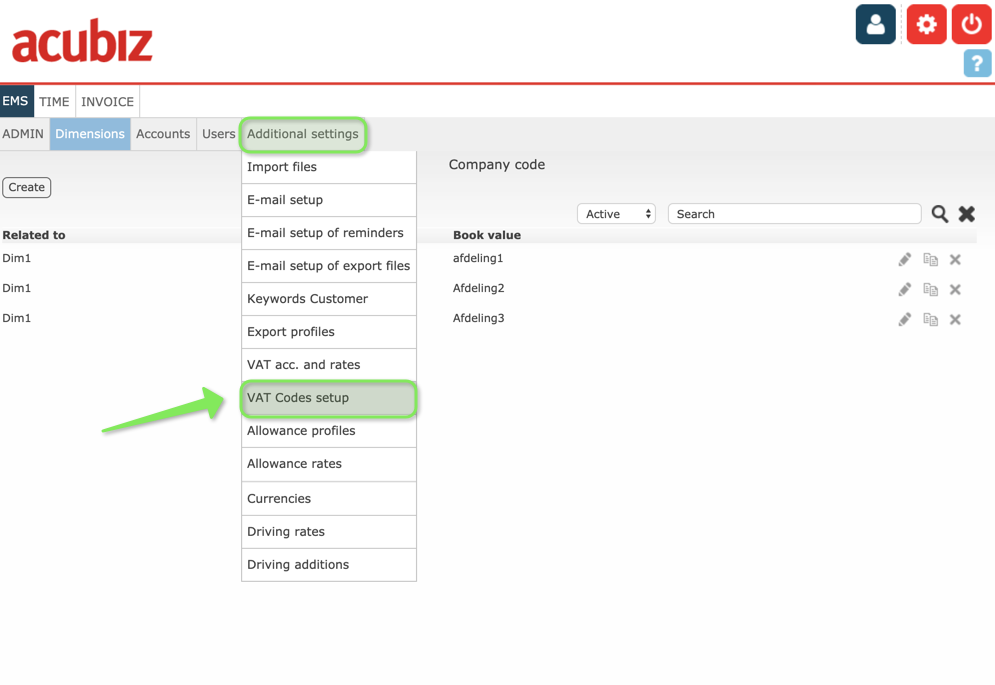
Task: Select Import files from the menu
Action: tap(329, 167)
